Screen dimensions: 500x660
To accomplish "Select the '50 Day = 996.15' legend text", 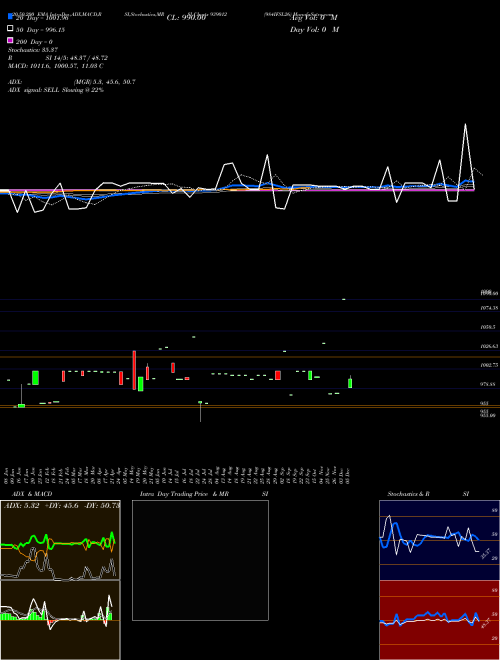I will click(40, 30).
